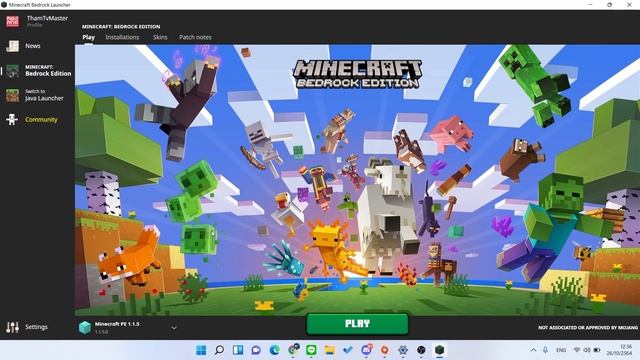Open LINE app from taskbar
Image resolution: width=640 pixels, height=360 pixels.
coord(311,350)
